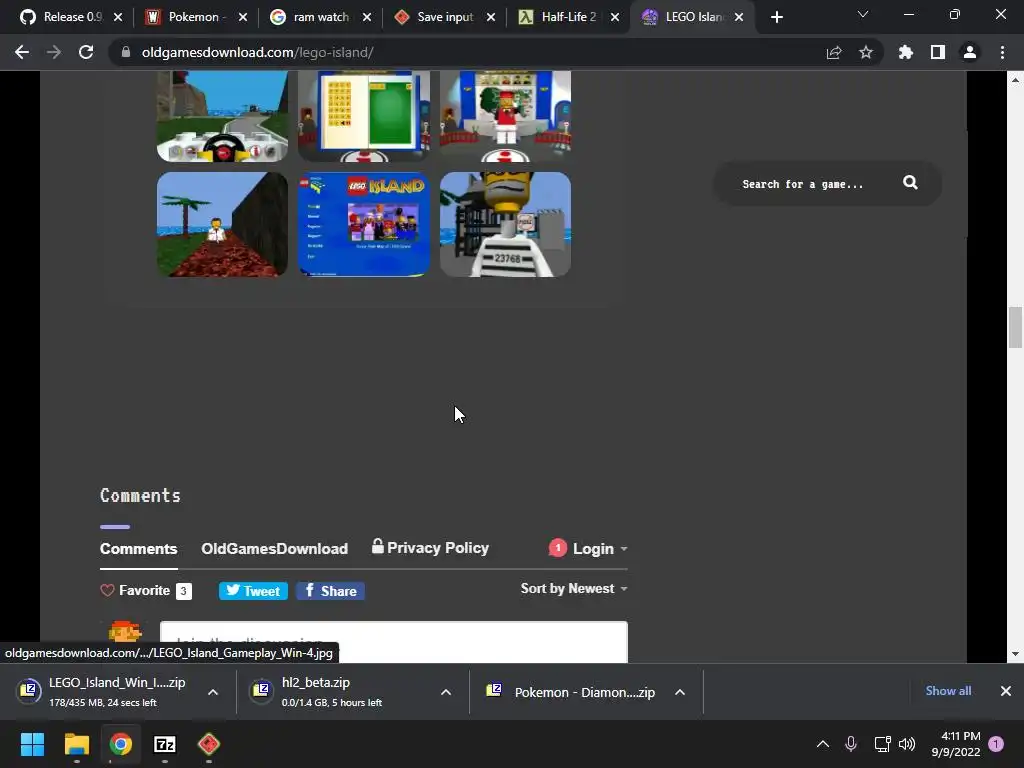Viewport: 1024px width, 768px height.
Task: Click the search magnifier icon
Action: click(910, 183)
